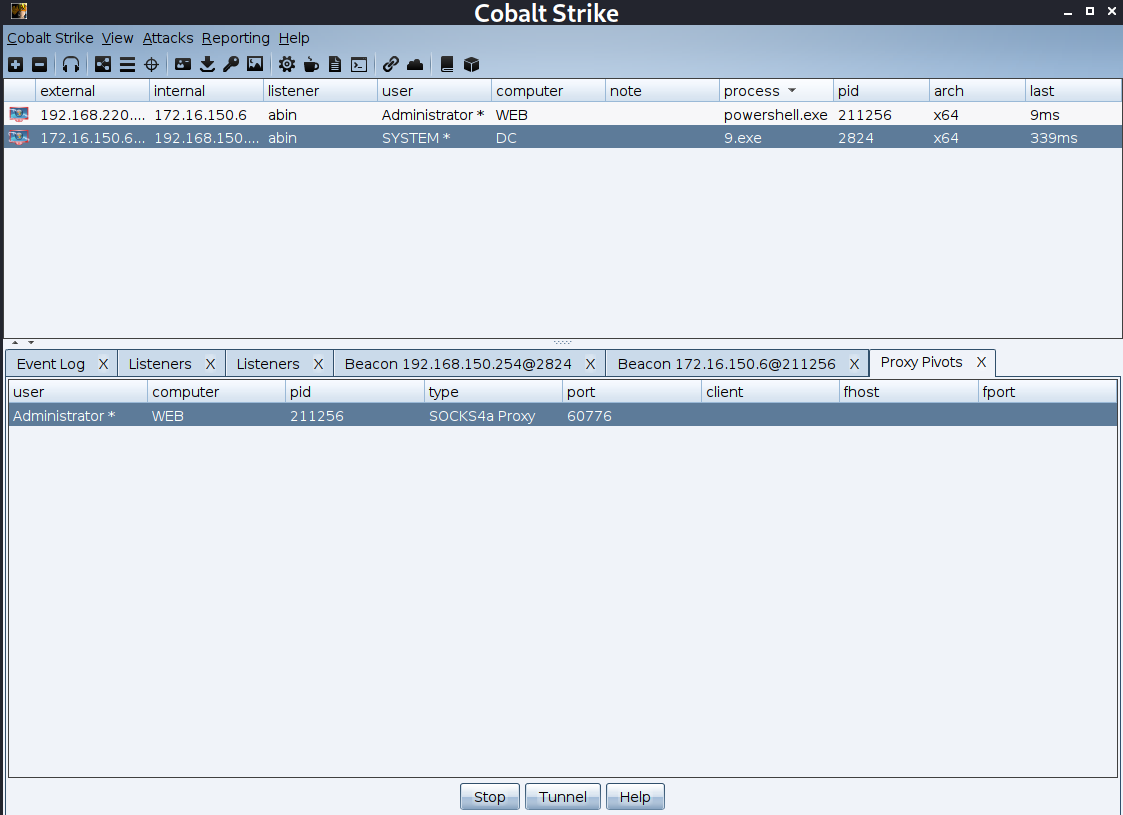Switch to the session table view icon
This screenshot has width=1123, height=815.
click(127, 64)
